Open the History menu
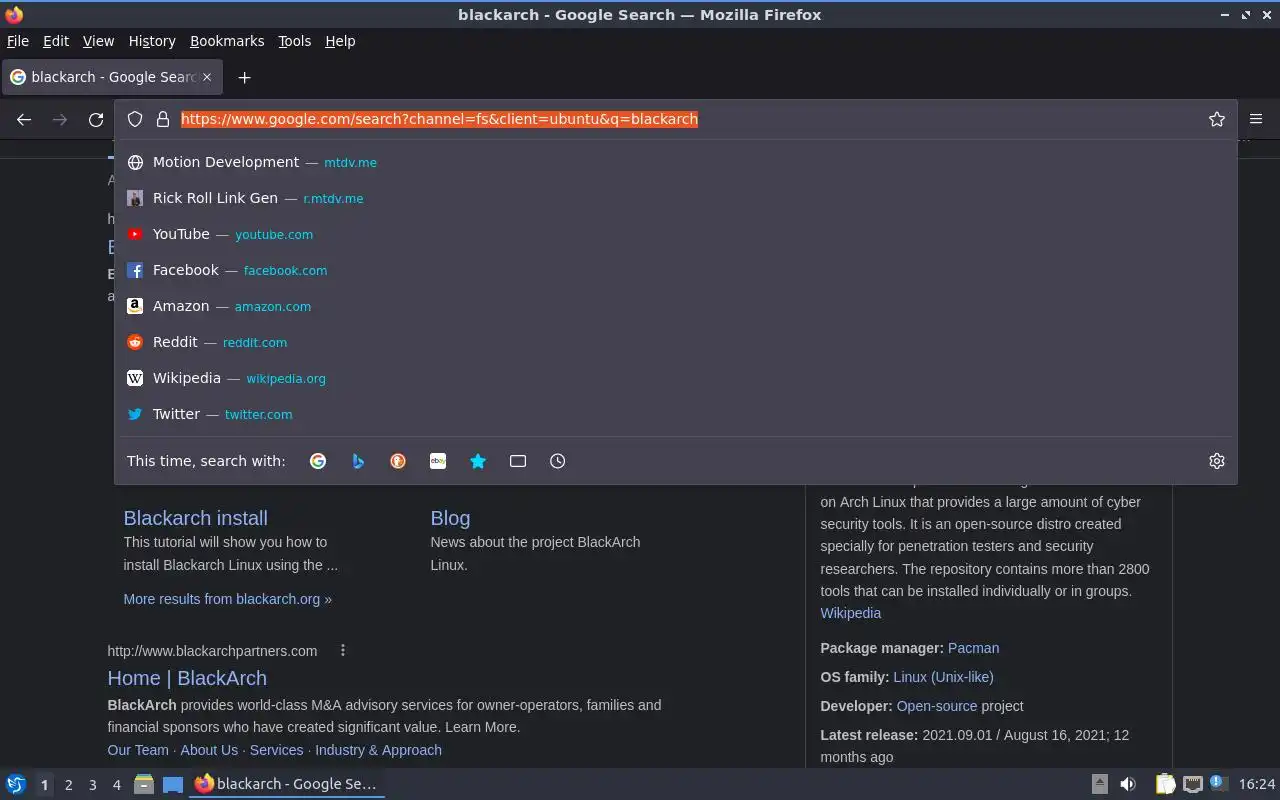The width and height of the screenshot is (1280, 800). tap(152, 41)
